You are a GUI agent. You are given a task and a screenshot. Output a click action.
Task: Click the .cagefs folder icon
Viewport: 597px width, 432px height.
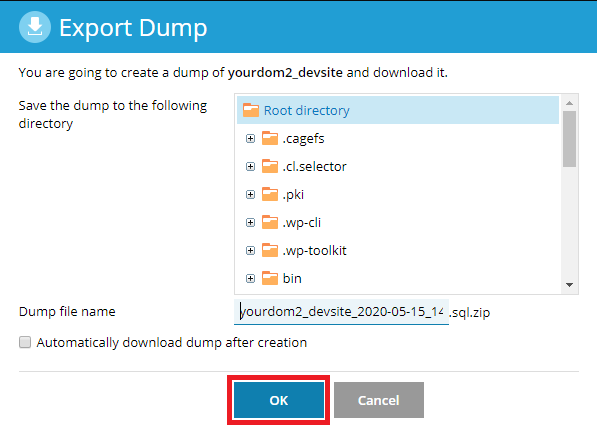click(x=270, y=138)
